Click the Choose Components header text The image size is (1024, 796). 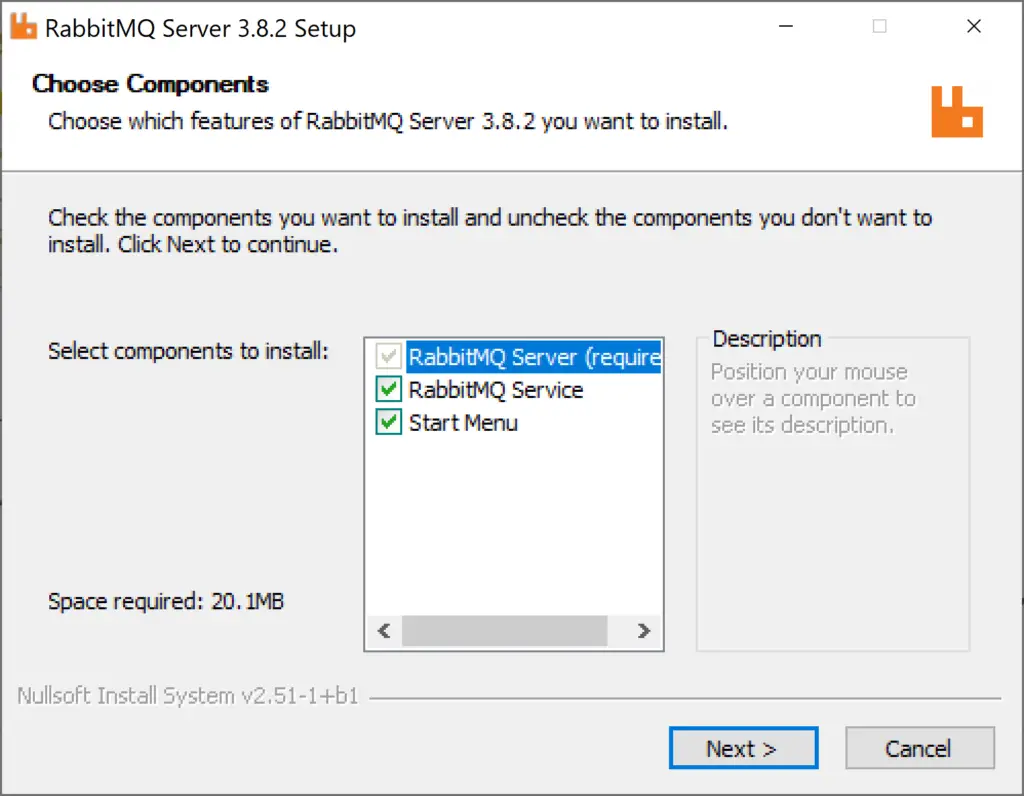tap(149, 84)
